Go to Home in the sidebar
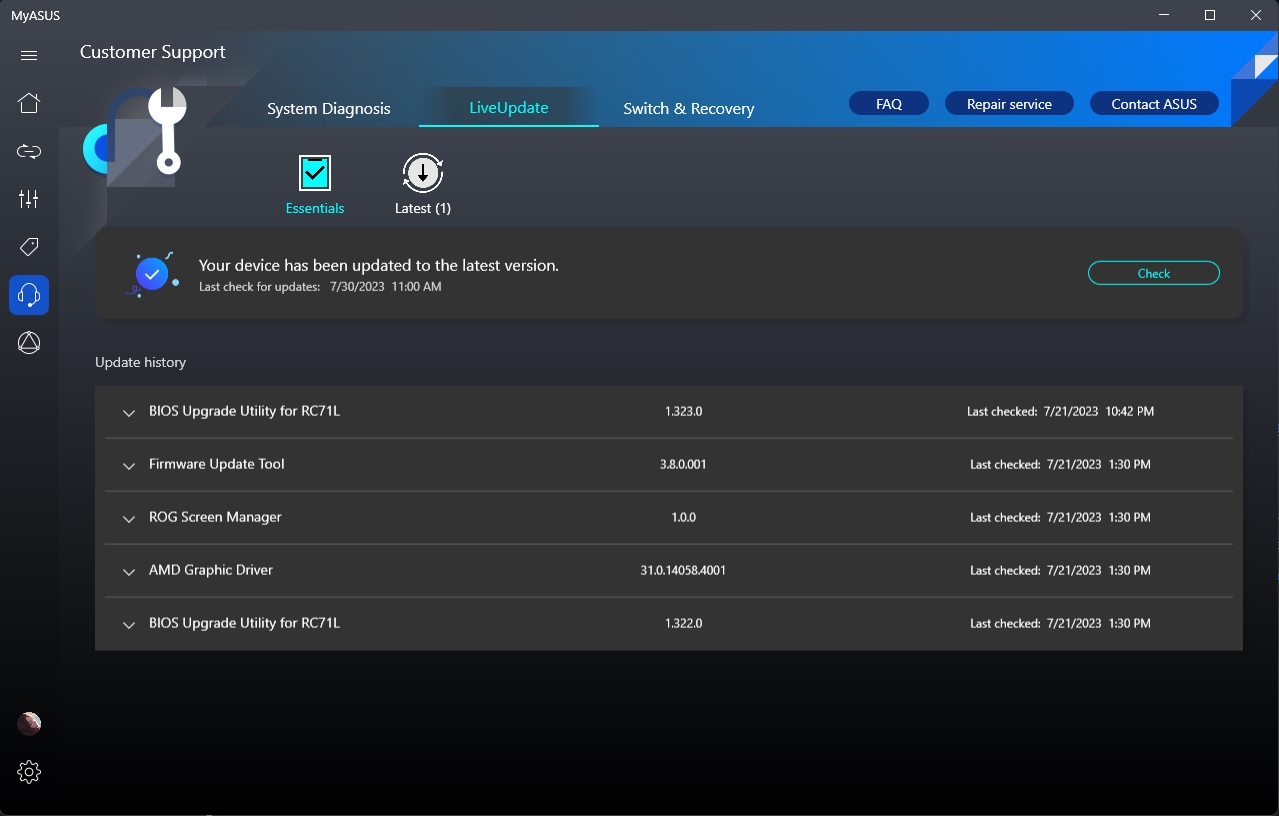The image size is (1279, 816). coord(29,103)
